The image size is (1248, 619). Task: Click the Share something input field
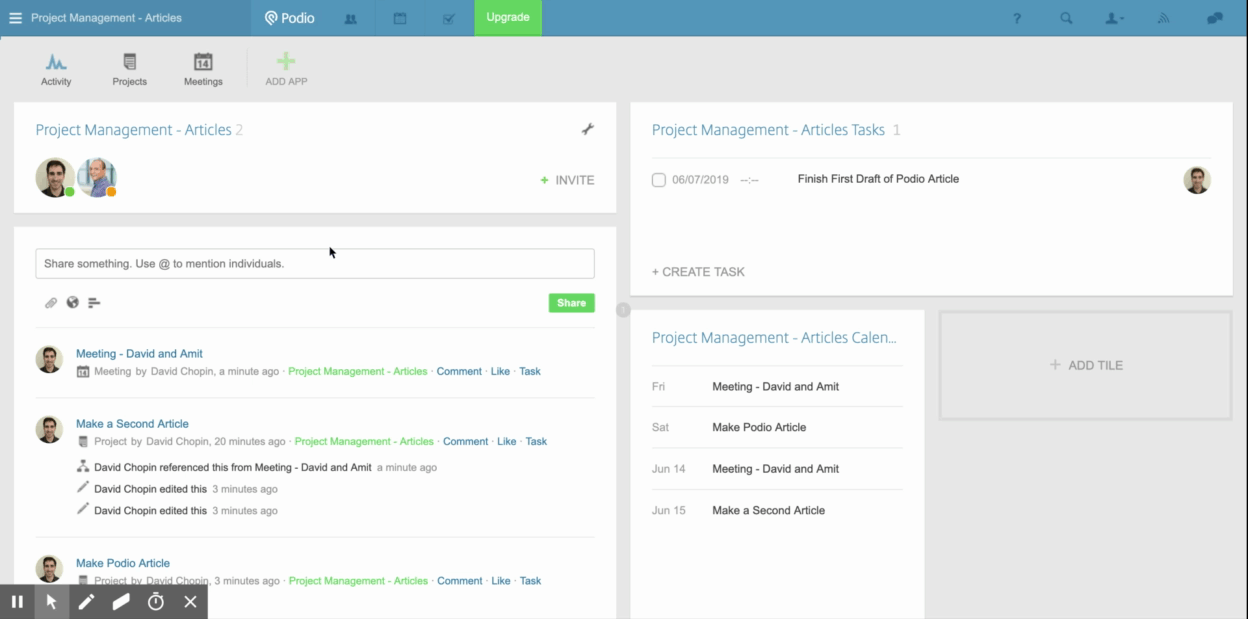tap(314, 264)
